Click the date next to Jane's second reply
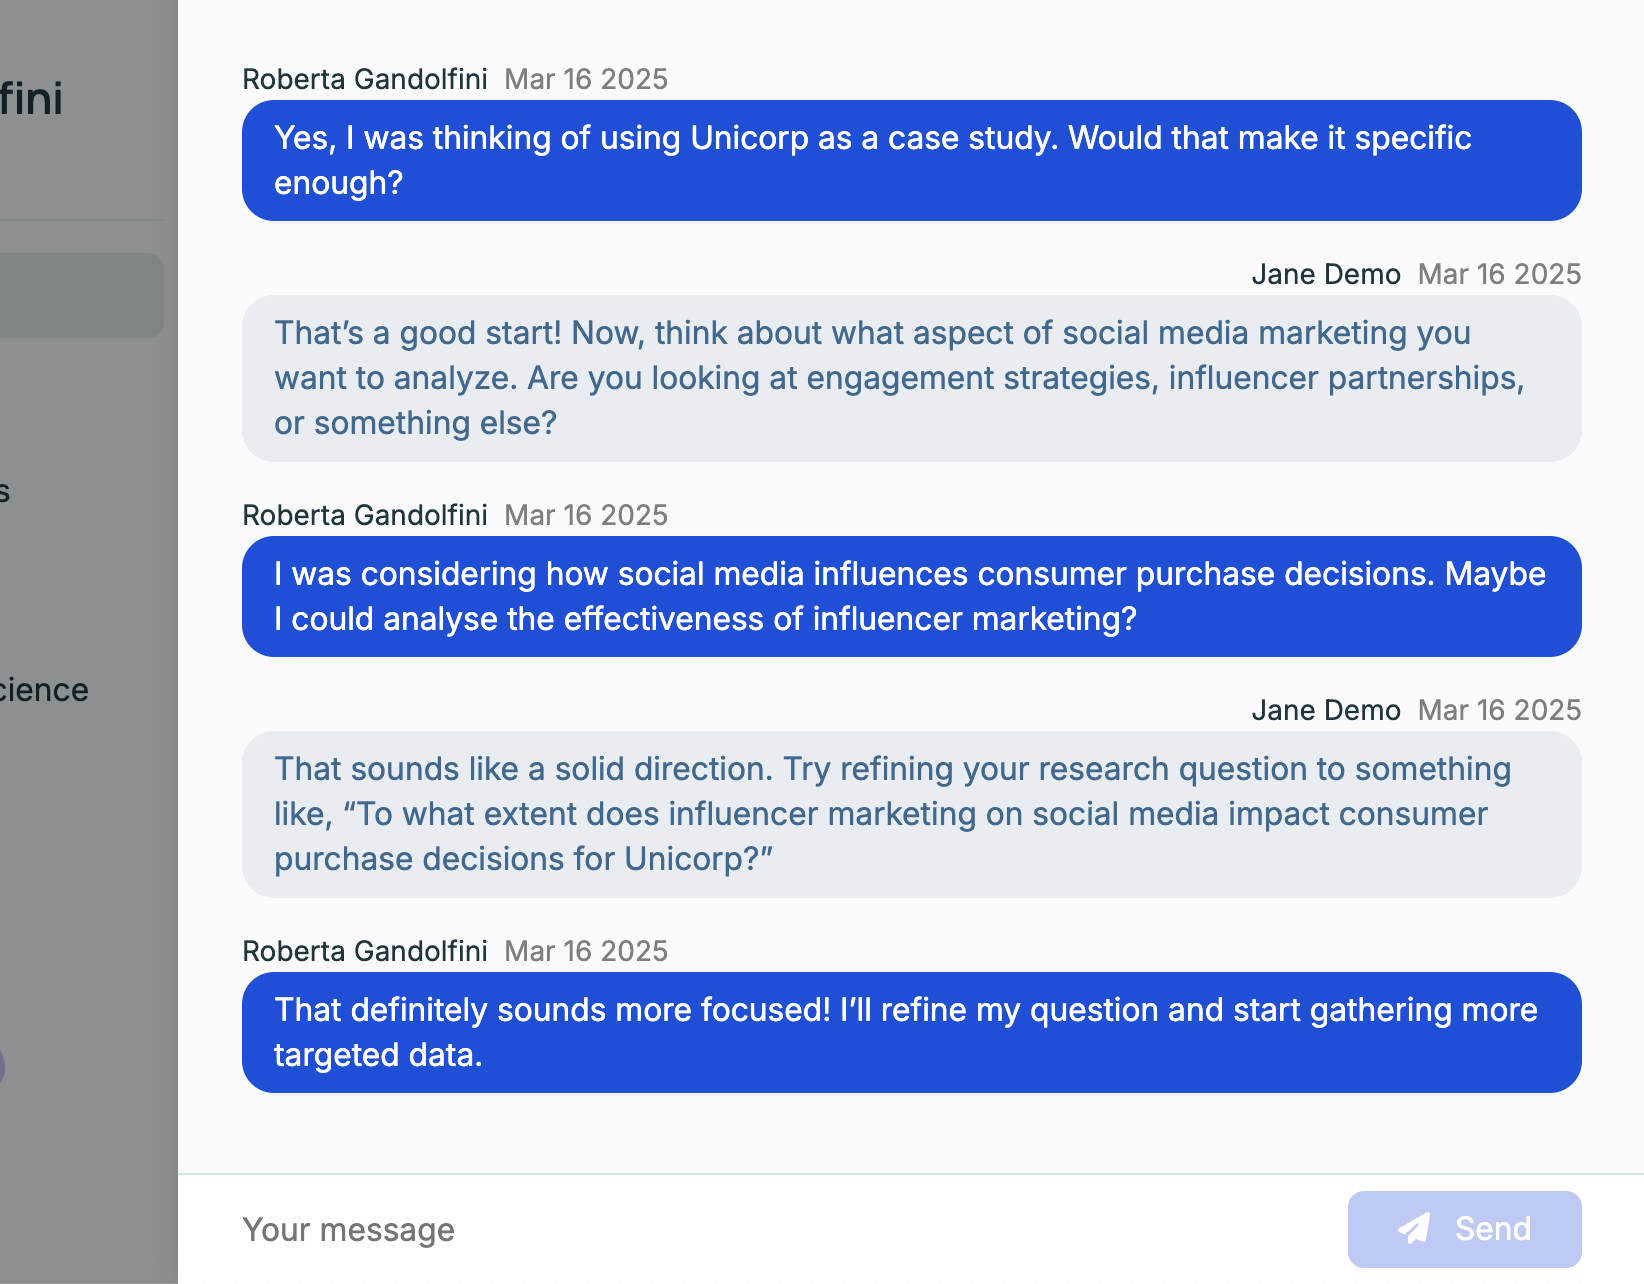The height and width of the screenshot is (1284, 1644). (x=1499, y=710)
